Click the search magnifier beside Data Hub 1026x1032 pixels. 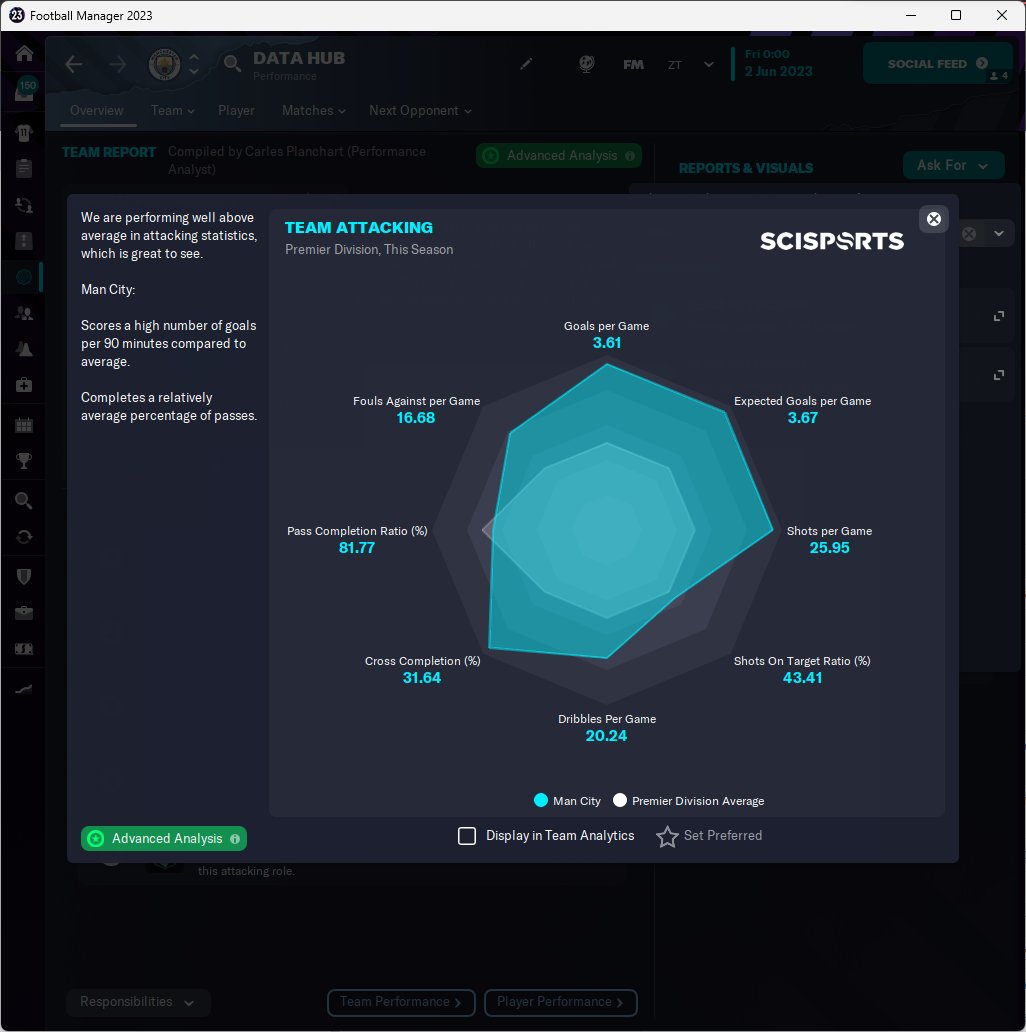232,64
